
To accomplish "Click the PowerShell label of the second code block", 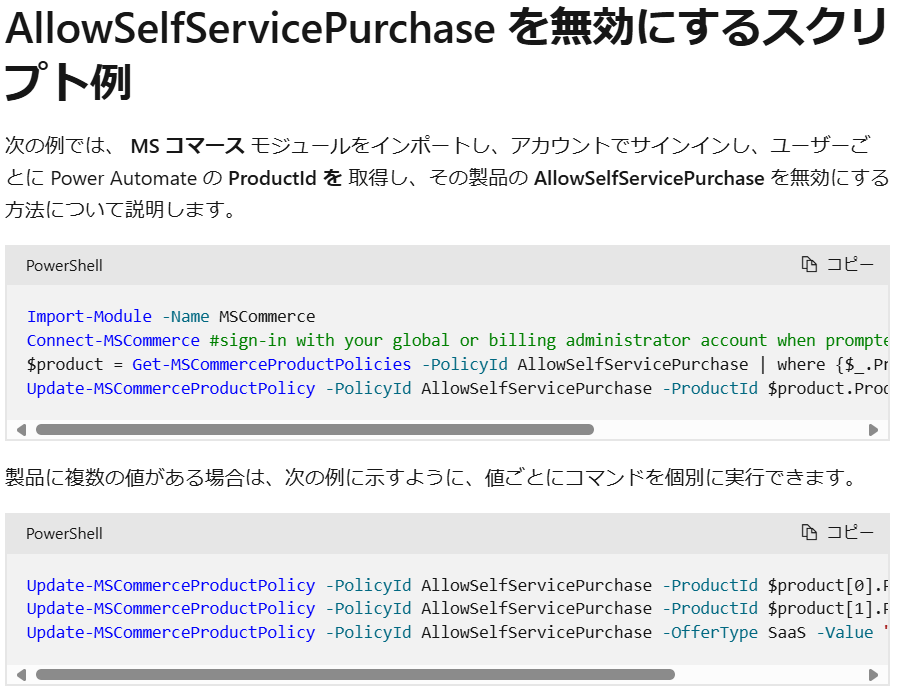I will pos(64,534).
